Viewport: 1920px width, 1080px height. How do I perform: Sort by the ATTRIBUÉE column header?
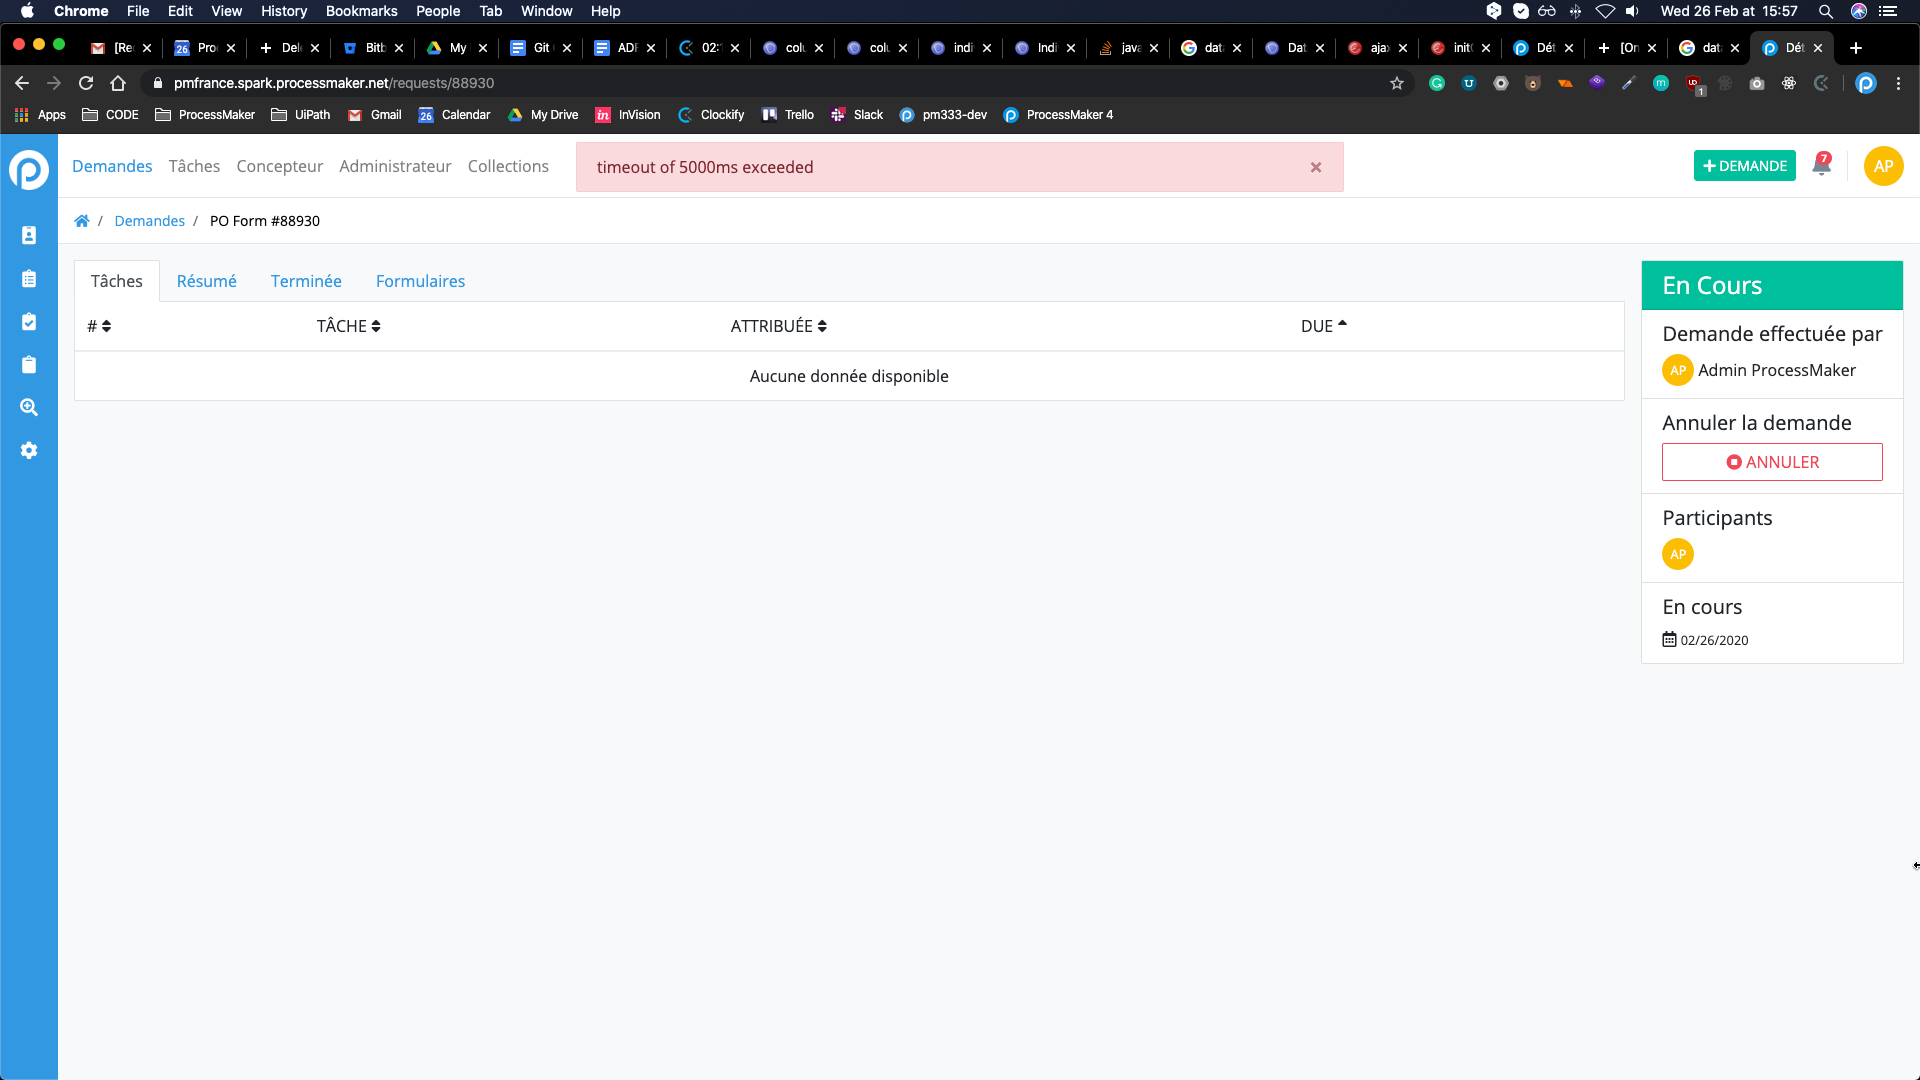(778, 326)
